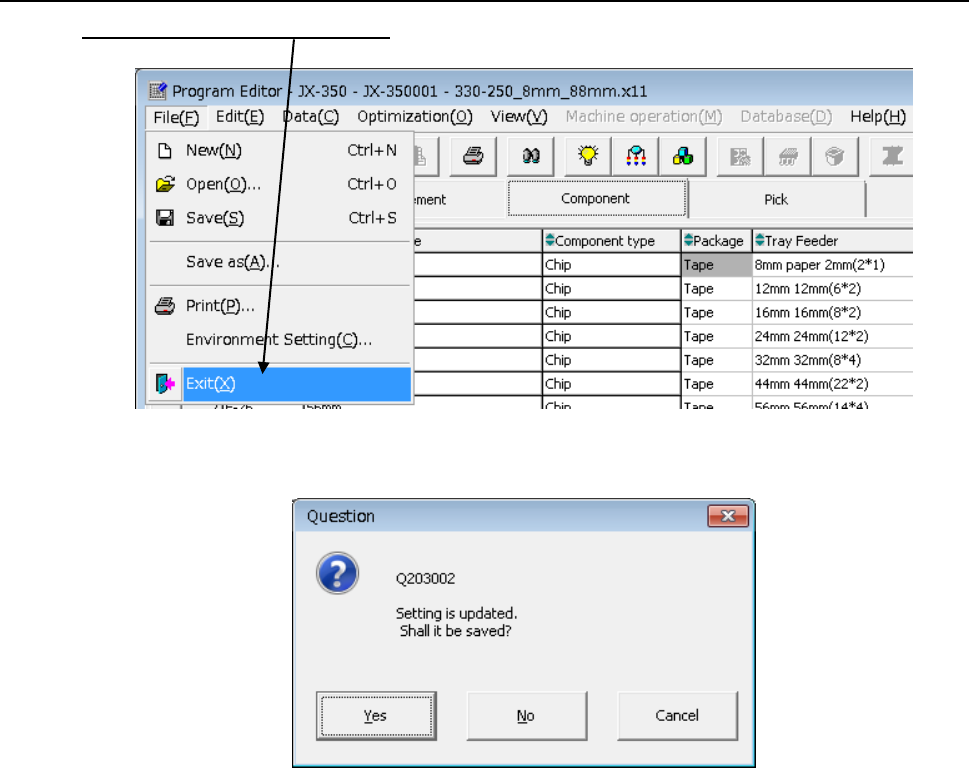Open Environment Setting(C)... from File menu

coord(280,340)
